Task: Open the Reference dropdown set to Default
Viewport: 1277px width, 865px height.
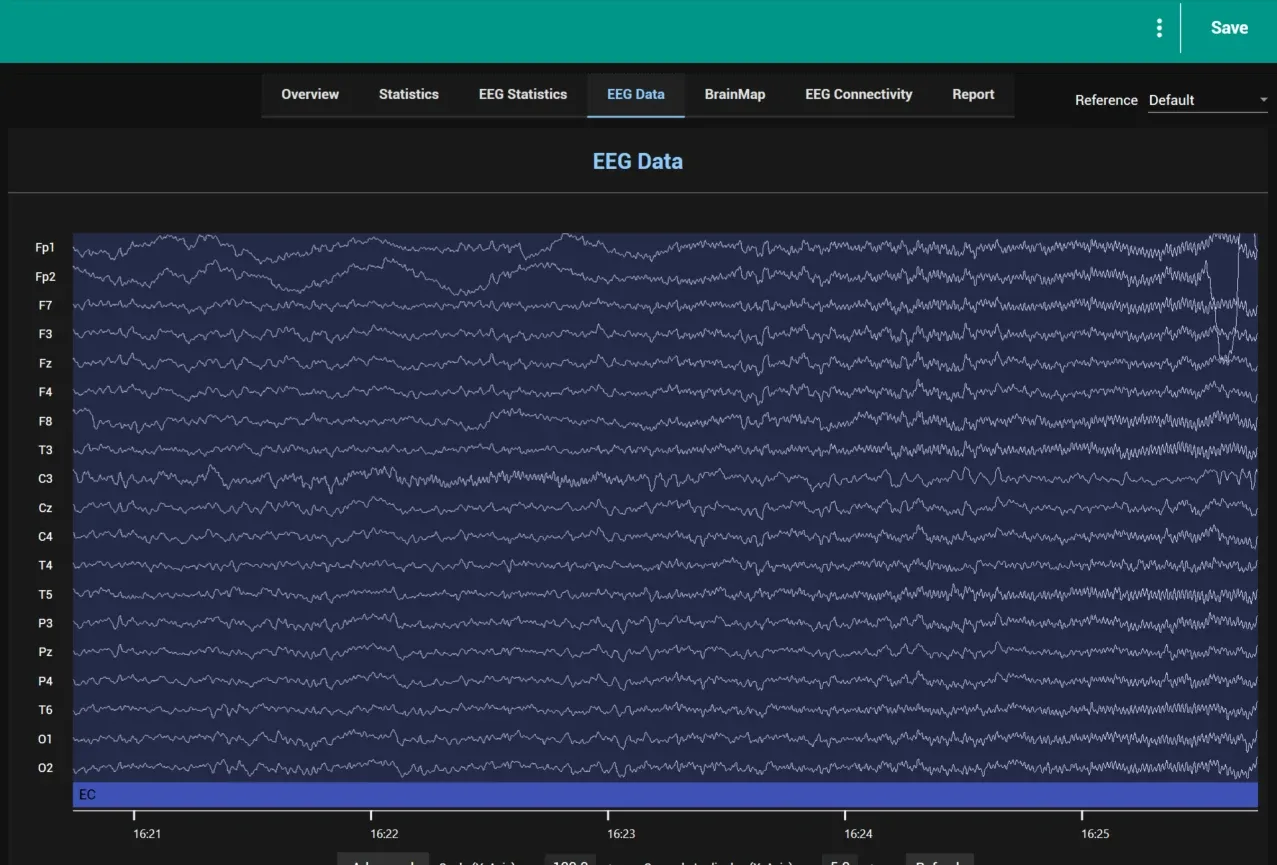Action: [x=1208, y=100]
